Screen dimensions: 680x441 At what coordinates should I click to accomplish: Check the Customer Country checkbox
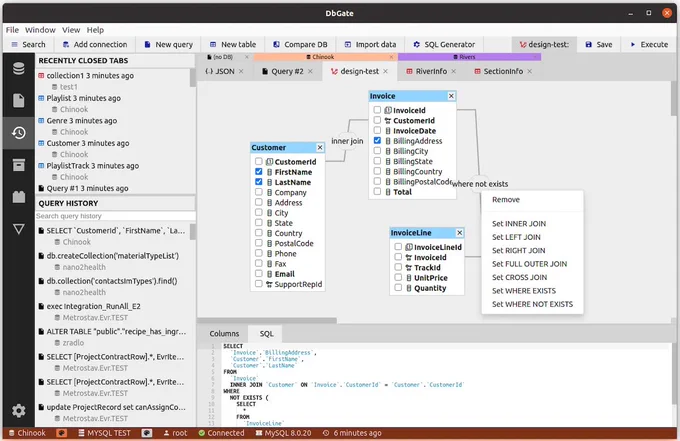258,233
